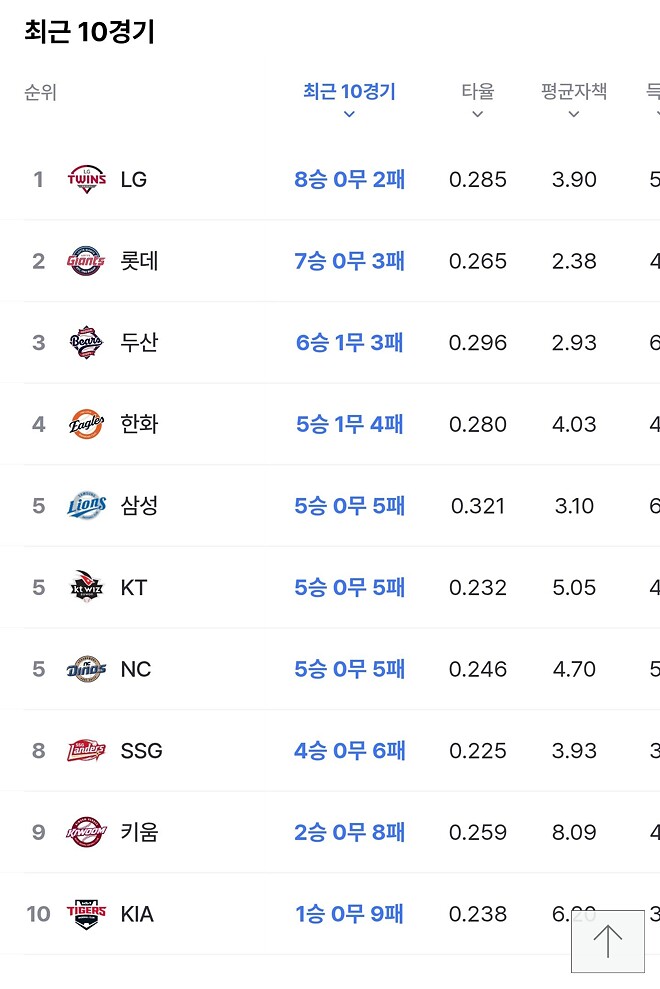Click KIA's 1승 0무 9패 record
Viewport: 660px width, 989px height.
click(x=348, y=913)
